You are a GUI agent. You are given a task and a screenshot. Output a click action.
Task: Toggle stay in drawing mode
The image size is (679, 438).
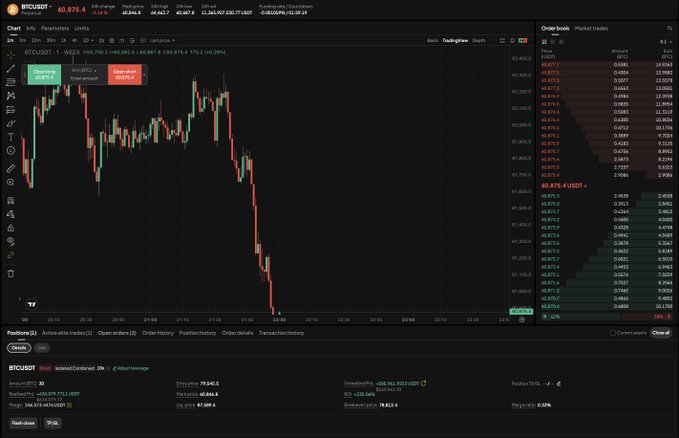(x=11, y=214)
